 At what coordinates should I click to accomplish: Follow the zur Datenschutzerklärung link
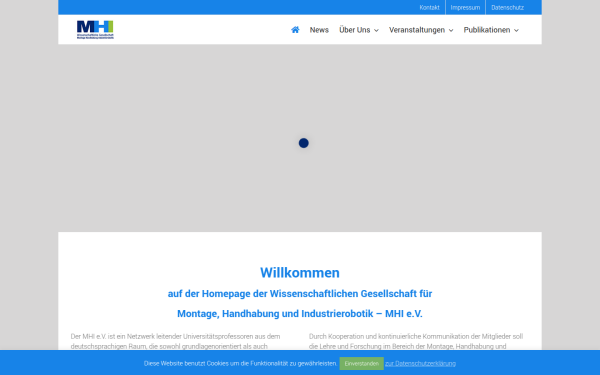click(x=420, y=364)
